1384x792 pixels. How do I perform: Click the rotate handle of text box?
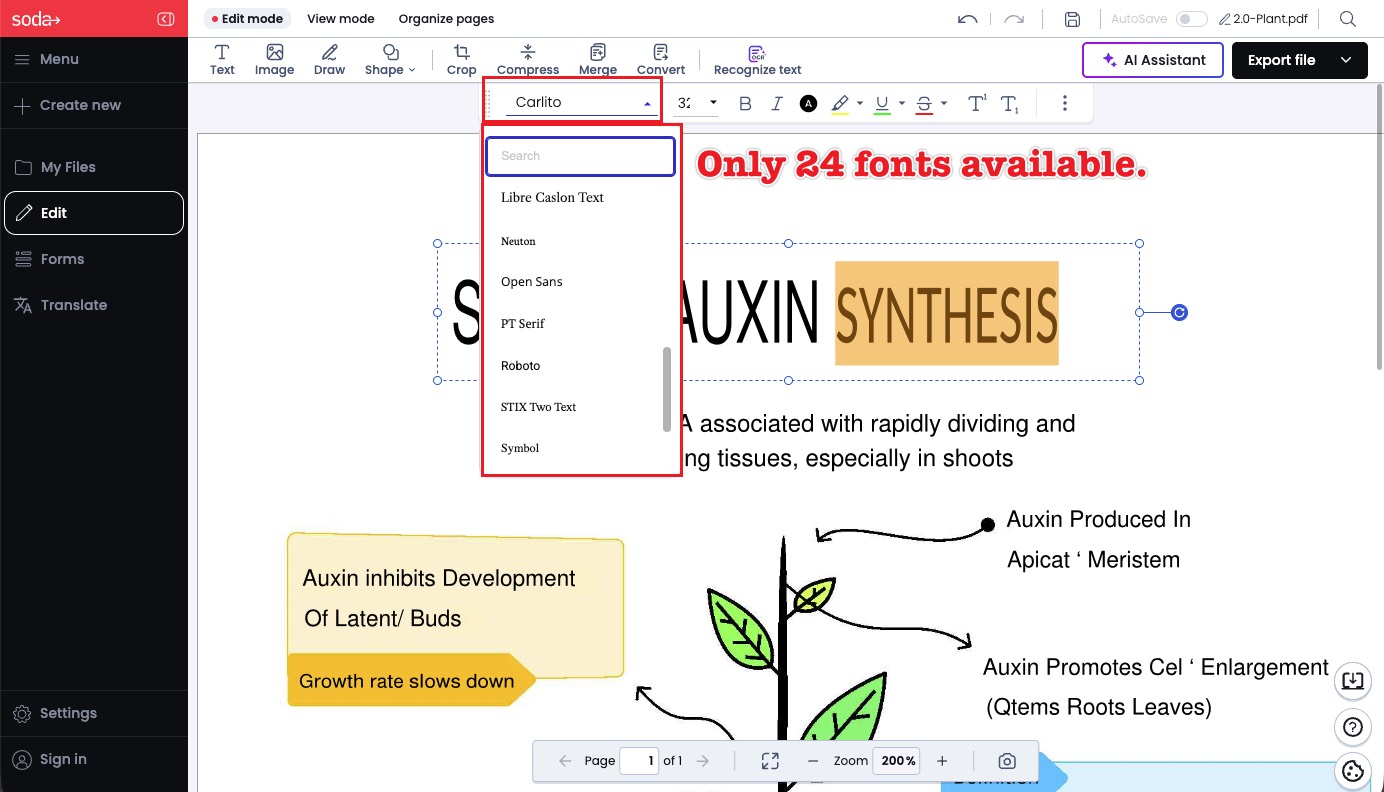pyautogui.click(x=1179, y=313)
